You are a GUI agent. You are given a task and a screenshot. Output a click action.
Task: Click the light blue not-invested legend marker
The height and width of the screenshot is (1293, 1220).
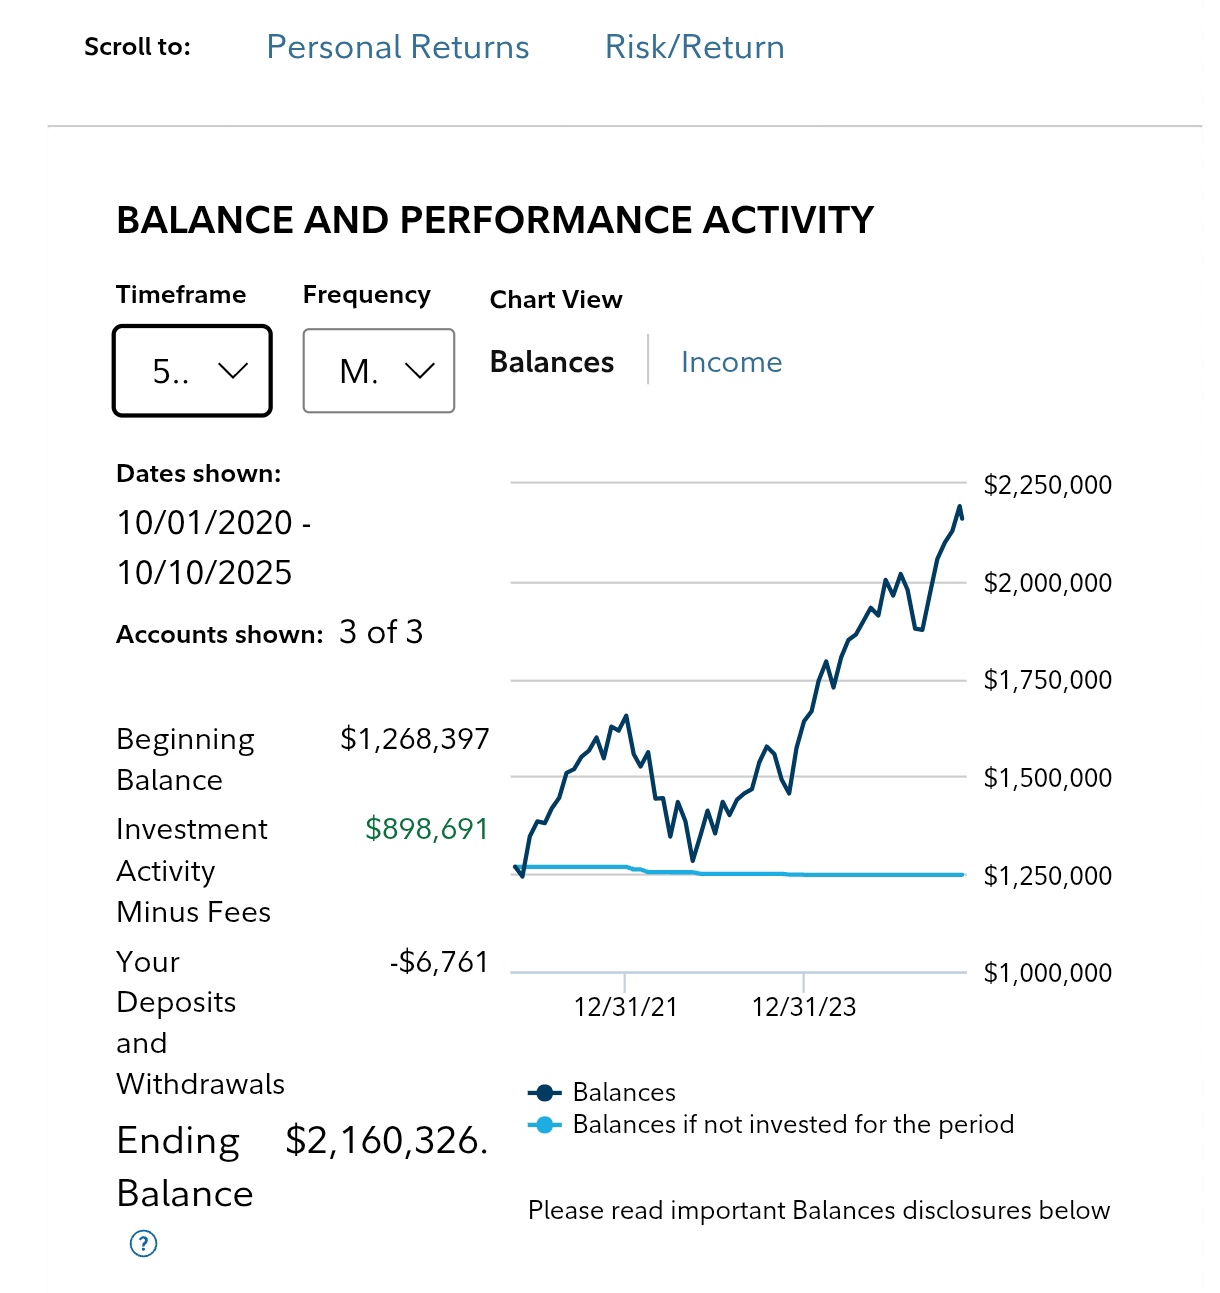(x=544, y=1125)
